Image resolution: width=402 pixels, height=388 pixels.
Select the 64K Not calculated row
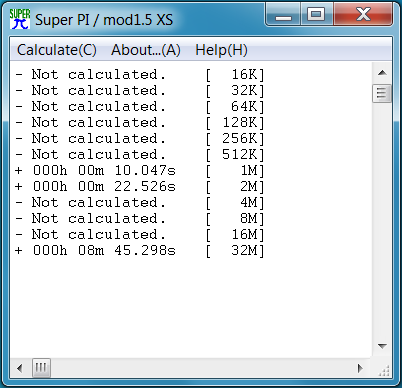tap(140, 106)
